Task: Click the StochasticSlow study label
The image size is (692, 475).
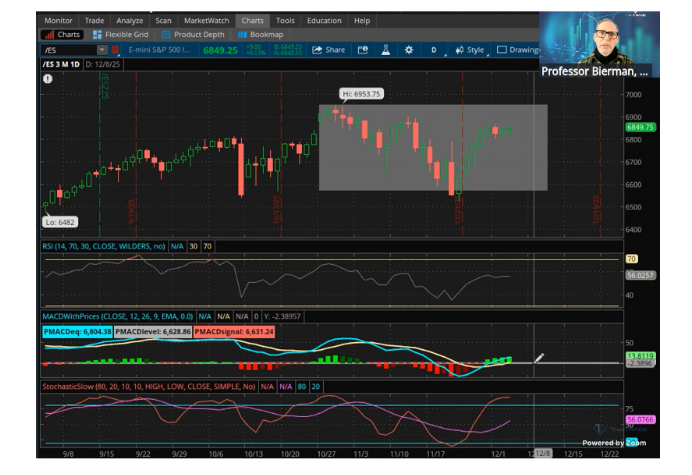Action: click(150, 385)
